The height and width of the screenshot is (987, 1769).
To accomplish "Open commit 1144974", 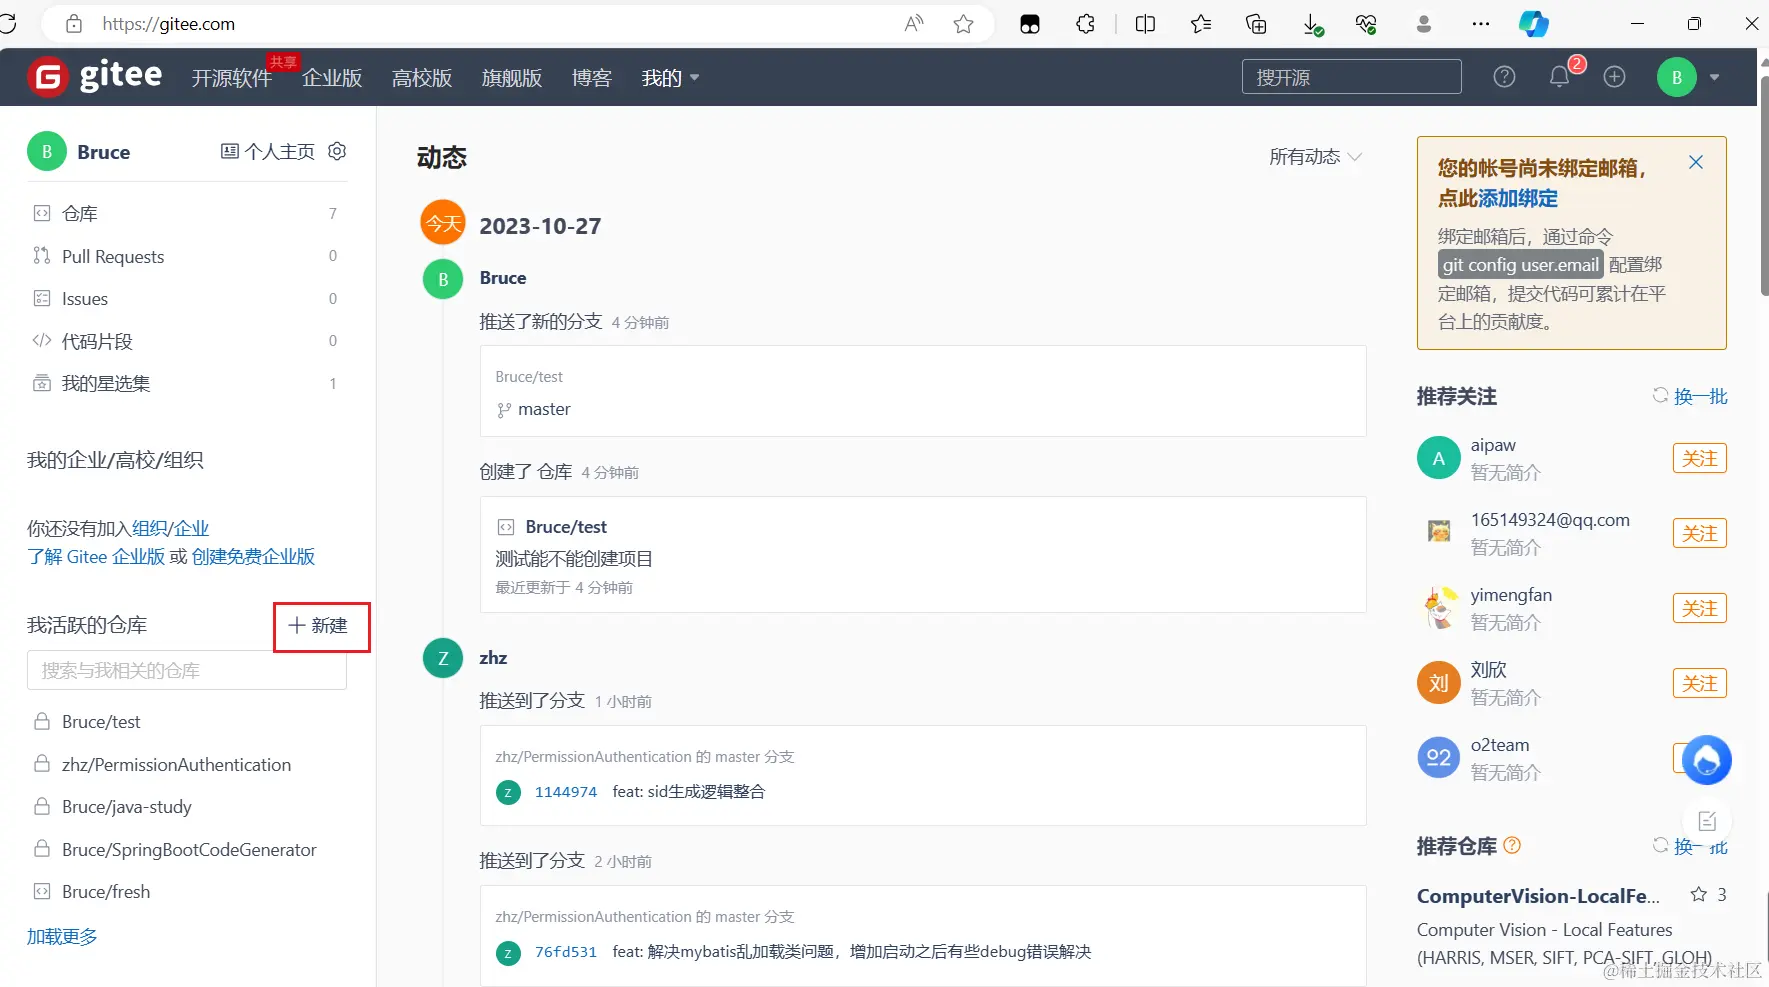I will 566,792.
